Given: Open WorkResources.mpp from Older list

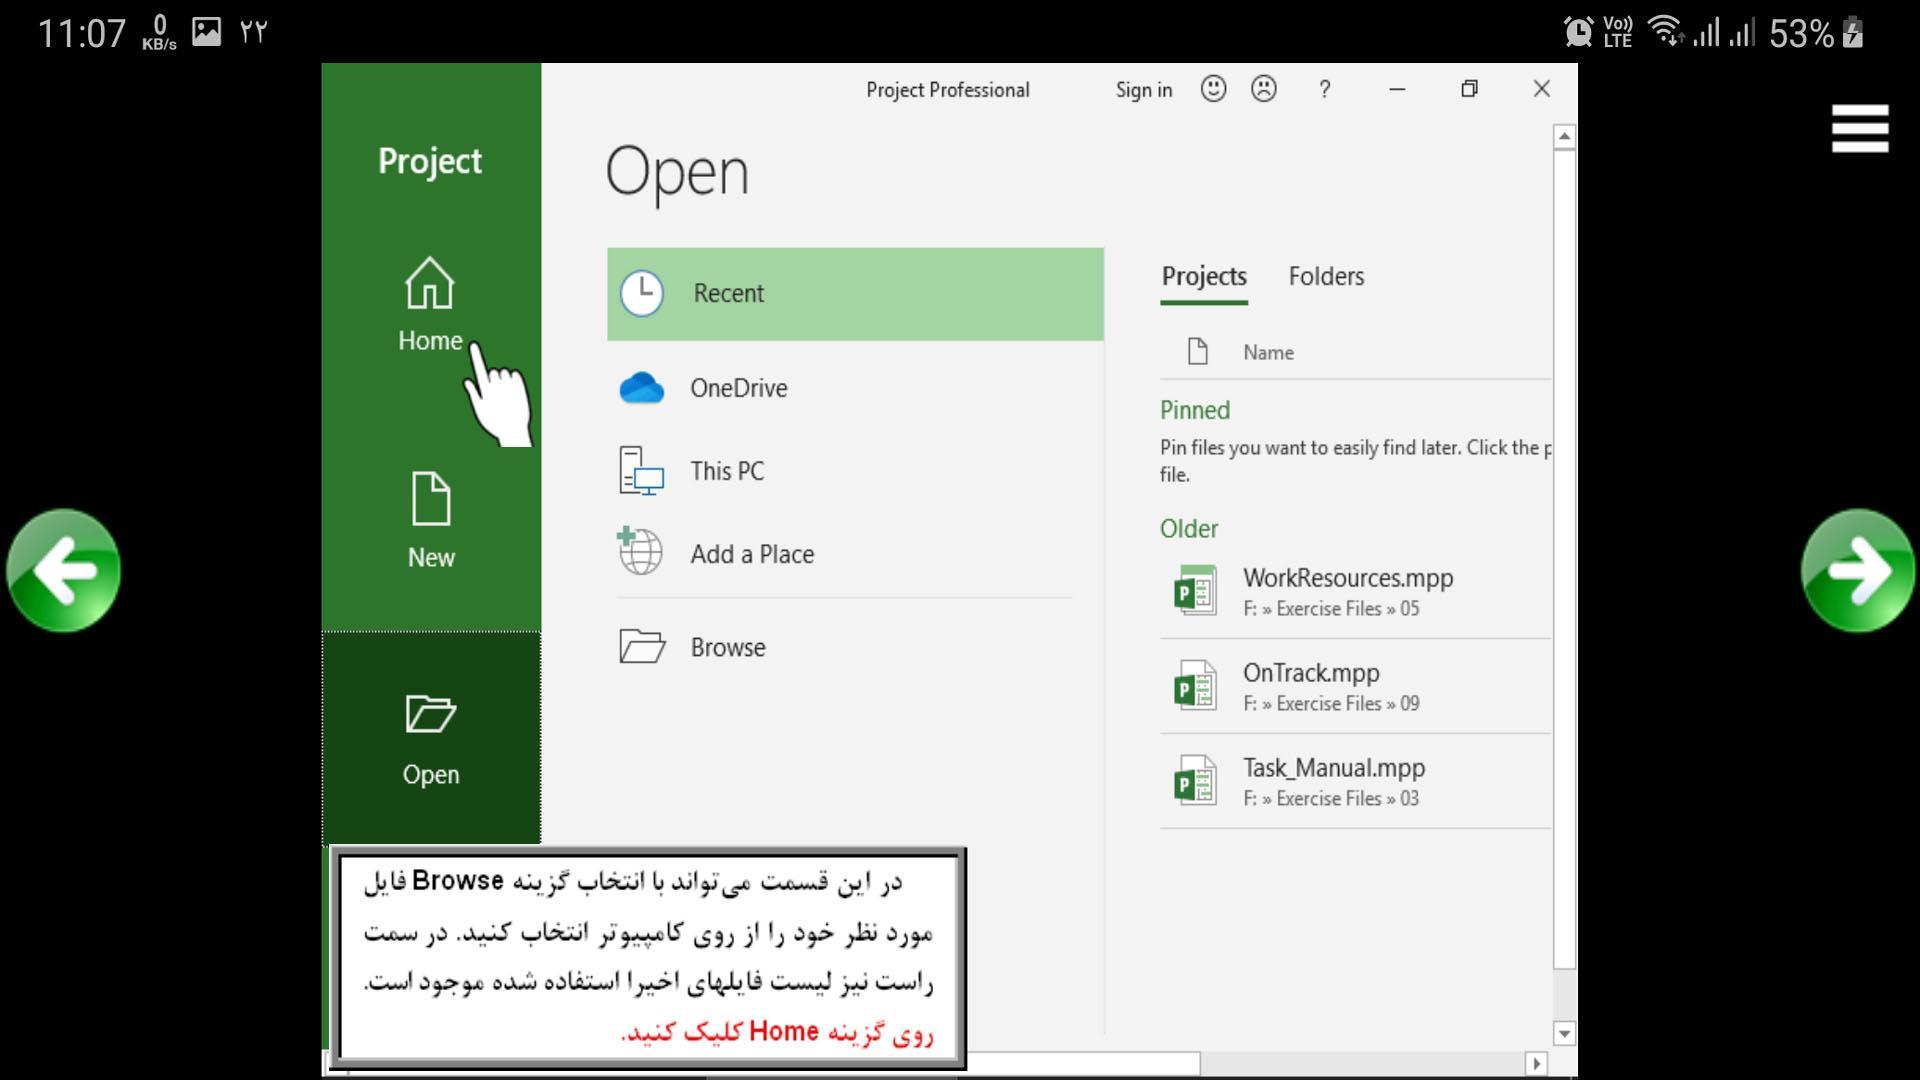Looking at the screenshot, I should tap(1356, 591).
